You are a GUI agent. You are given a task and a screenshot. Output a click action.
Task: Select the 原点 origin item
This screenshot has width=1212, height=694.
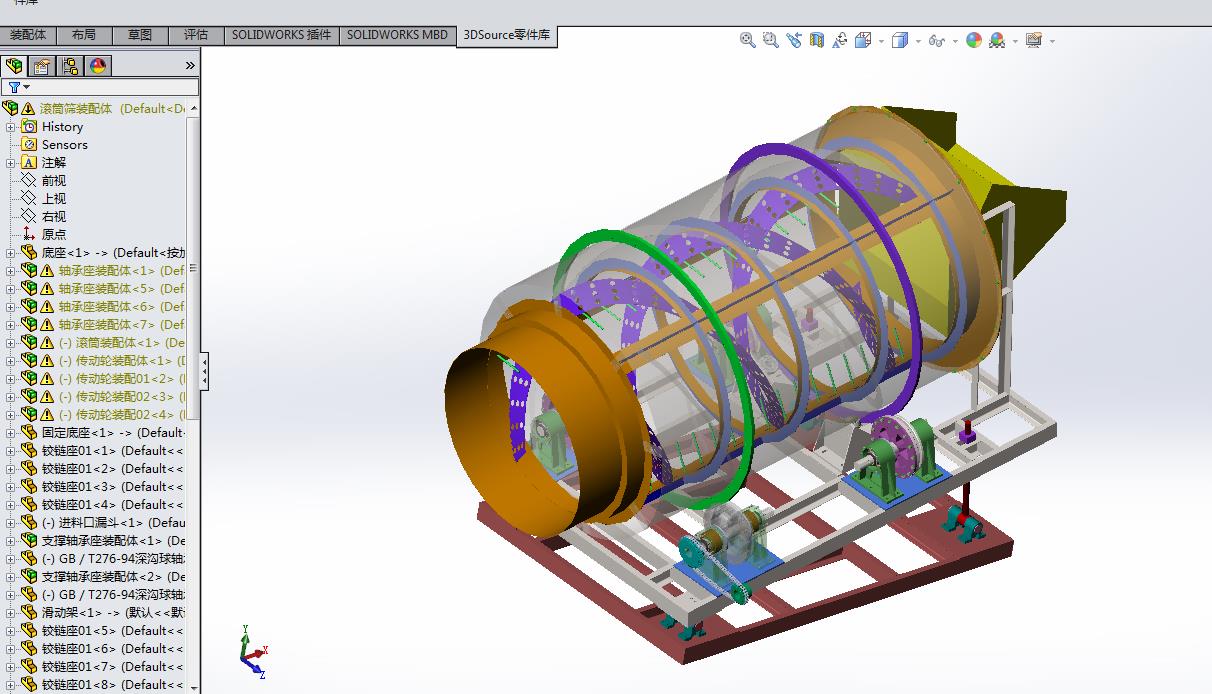pos(53,235)
